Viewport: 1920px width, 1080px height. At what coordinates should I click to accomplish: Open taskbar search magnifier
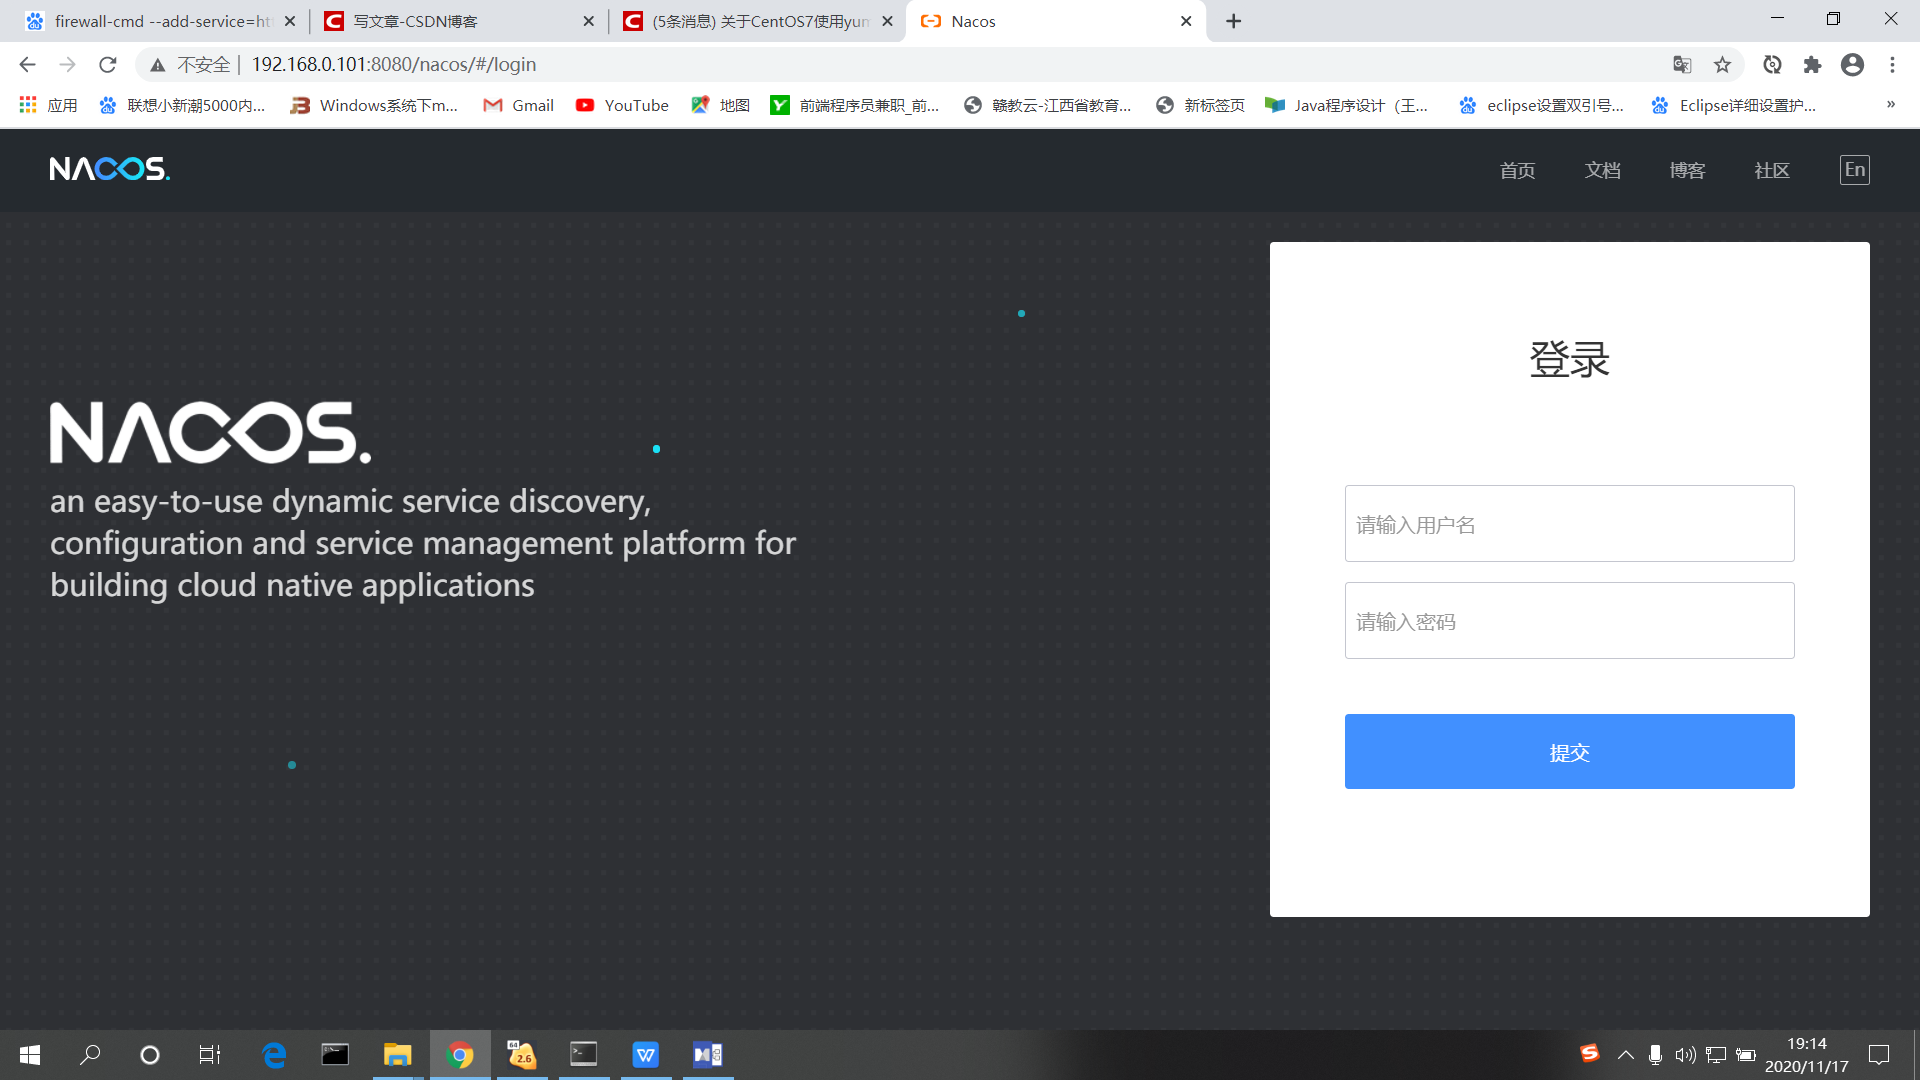point(90,1055)
